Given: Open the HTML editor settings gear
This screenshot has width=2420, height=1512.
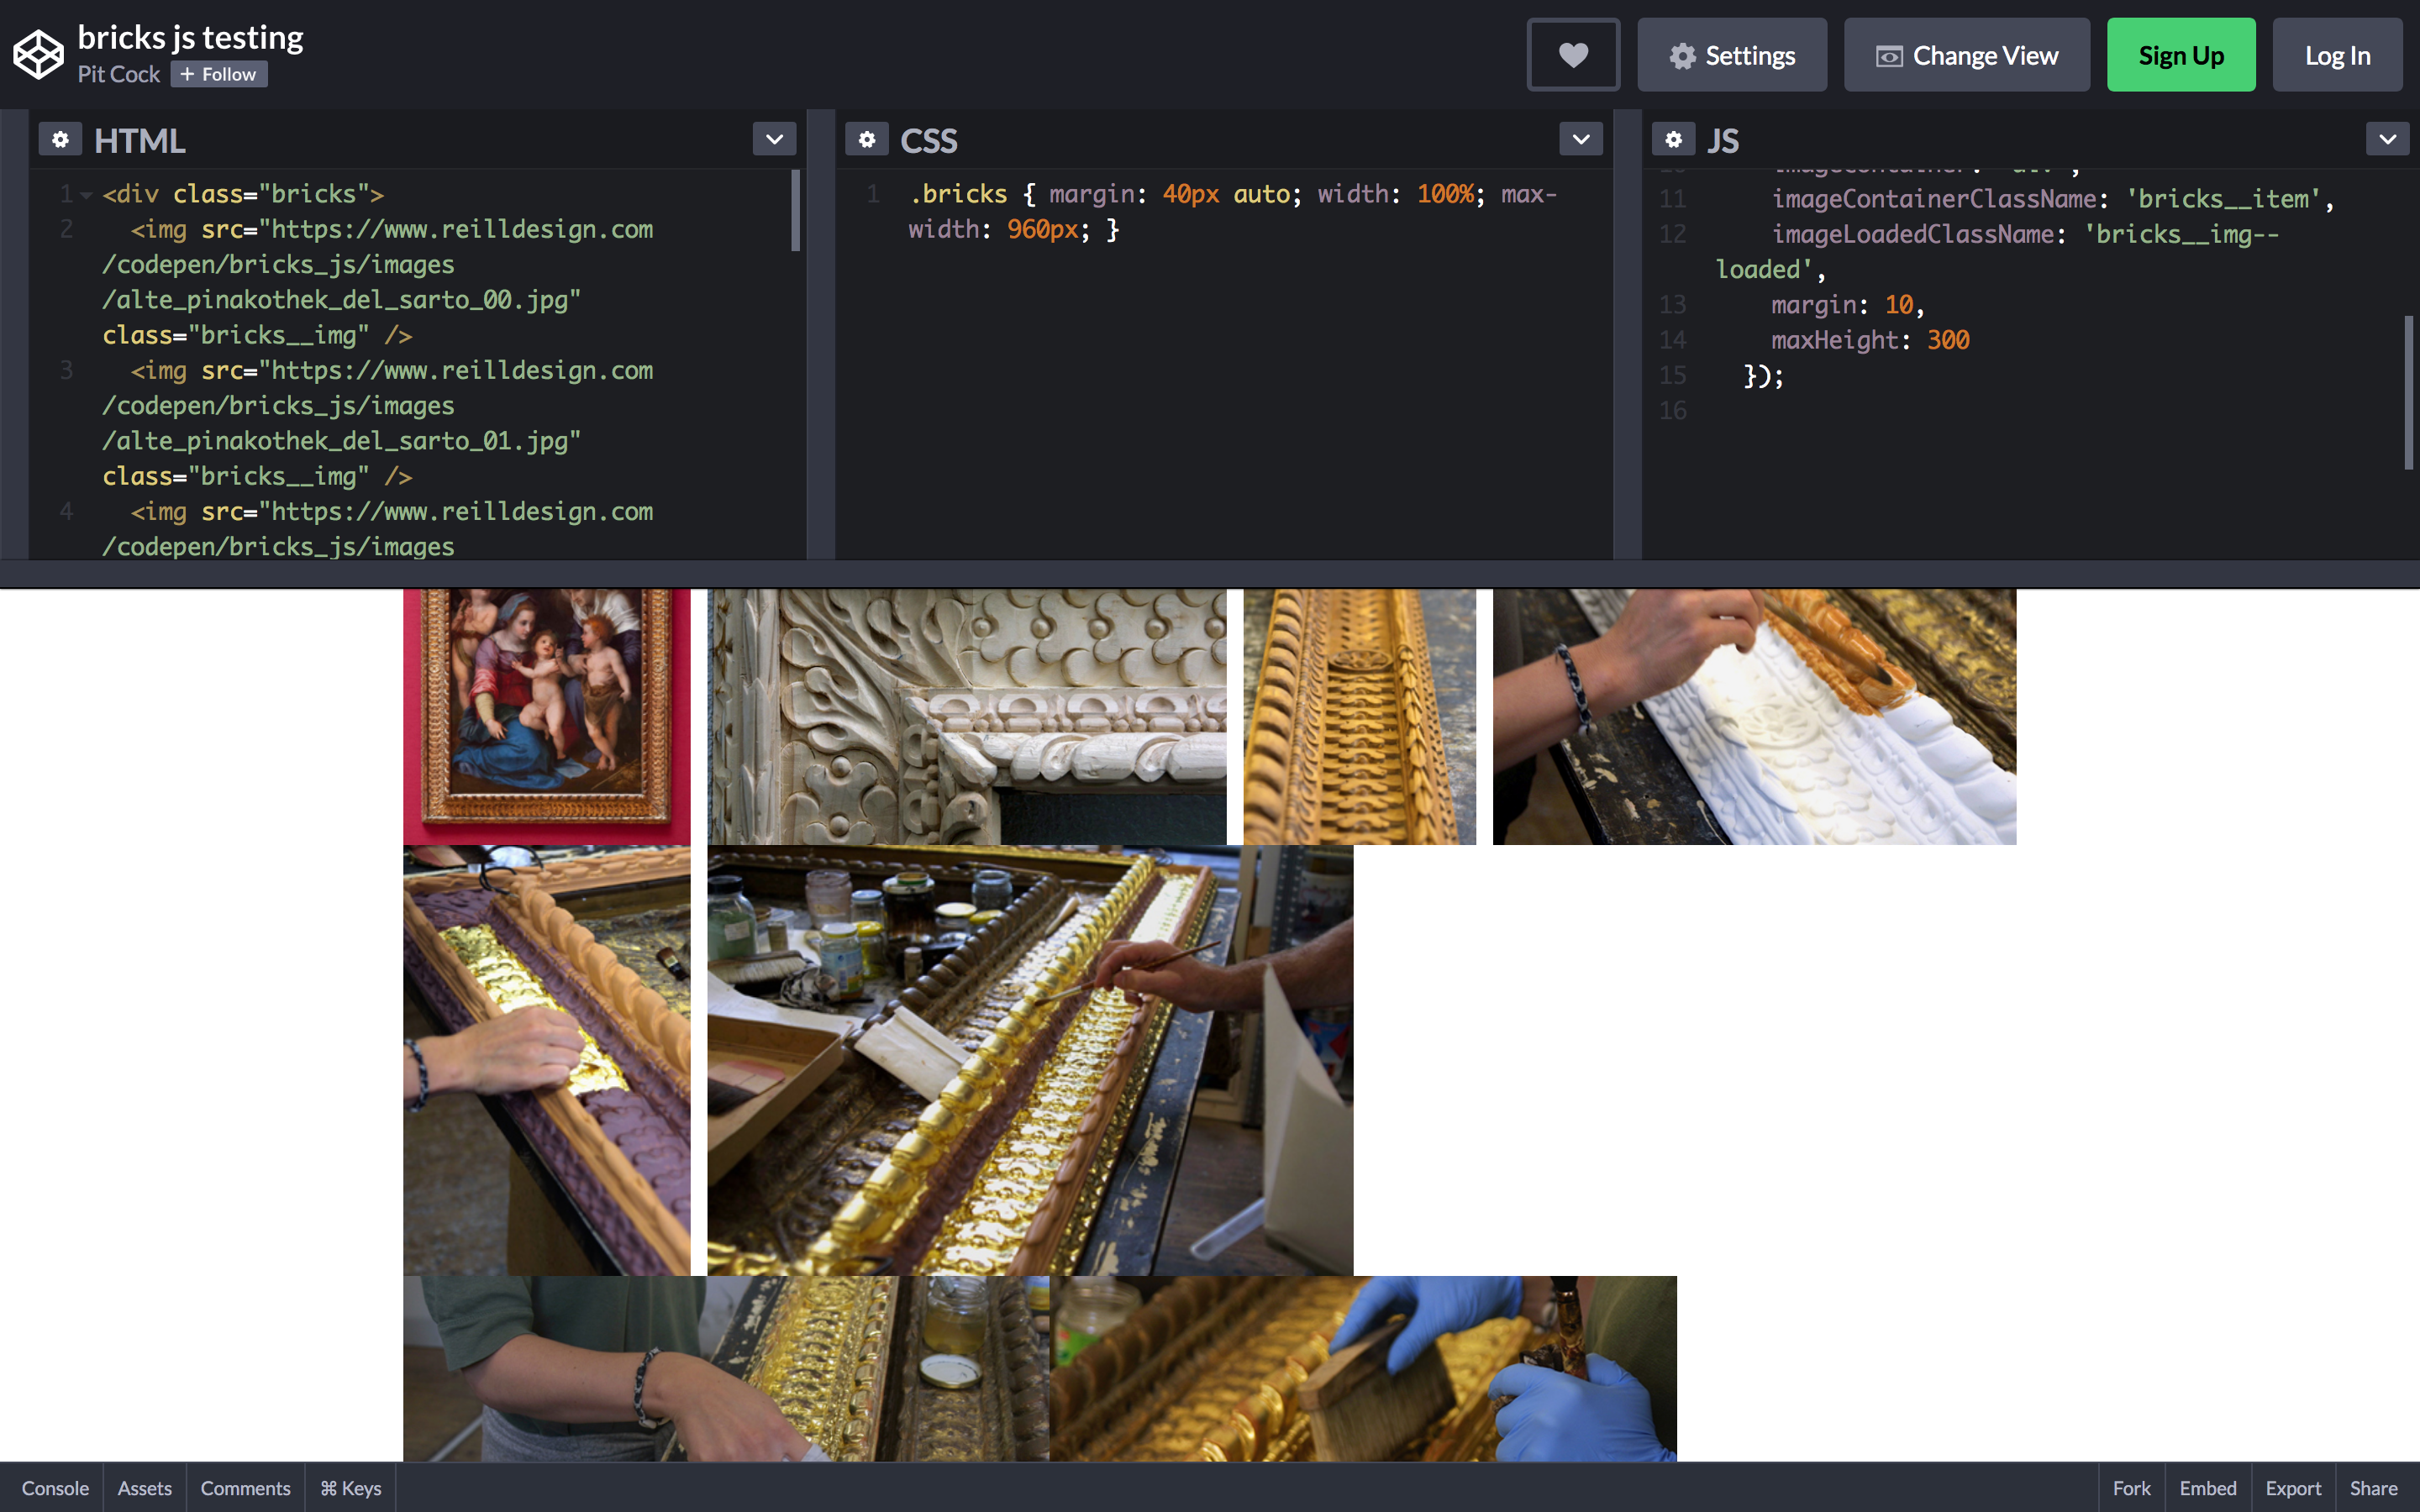Looking at the screenshot, I should (60, 140).
